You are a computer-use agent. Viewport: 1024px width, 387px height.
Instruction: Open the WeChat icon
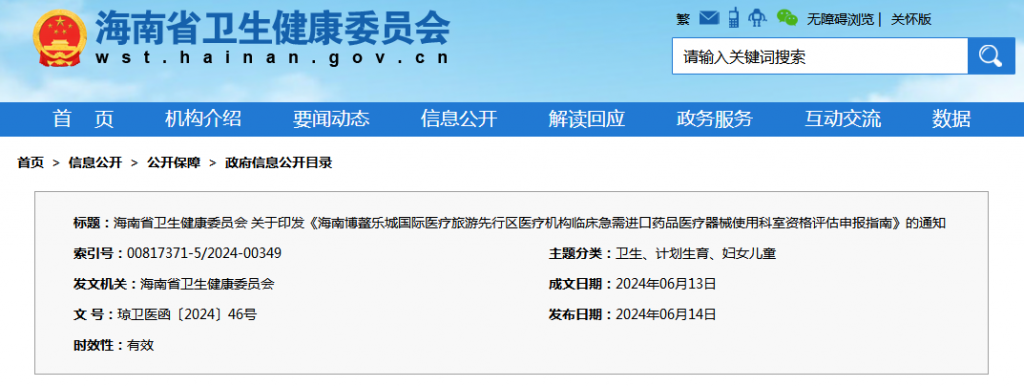click(x=787, y=18)
